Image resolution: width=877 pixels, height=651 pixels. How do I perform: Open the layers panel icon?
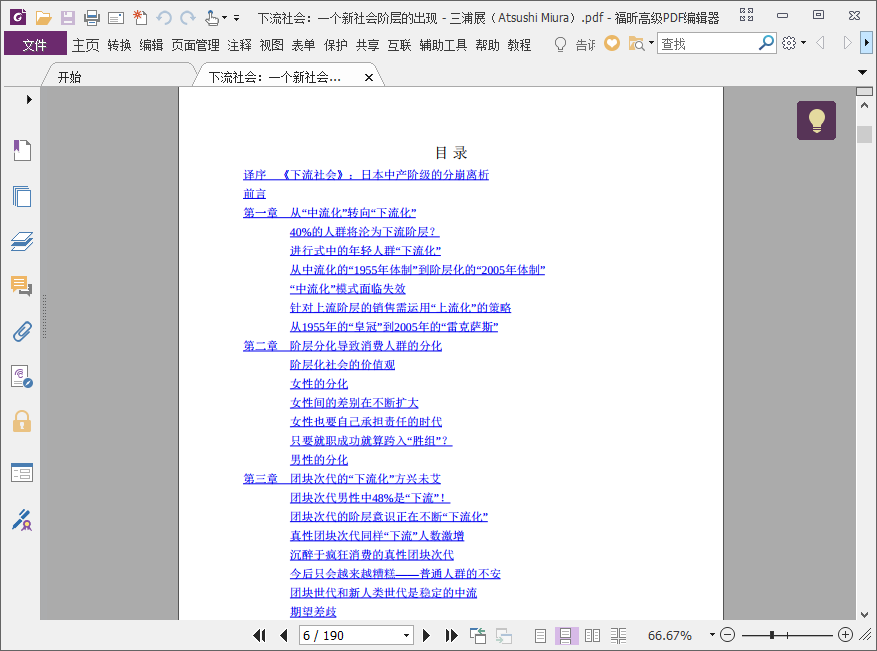click(x=22, y=242)
